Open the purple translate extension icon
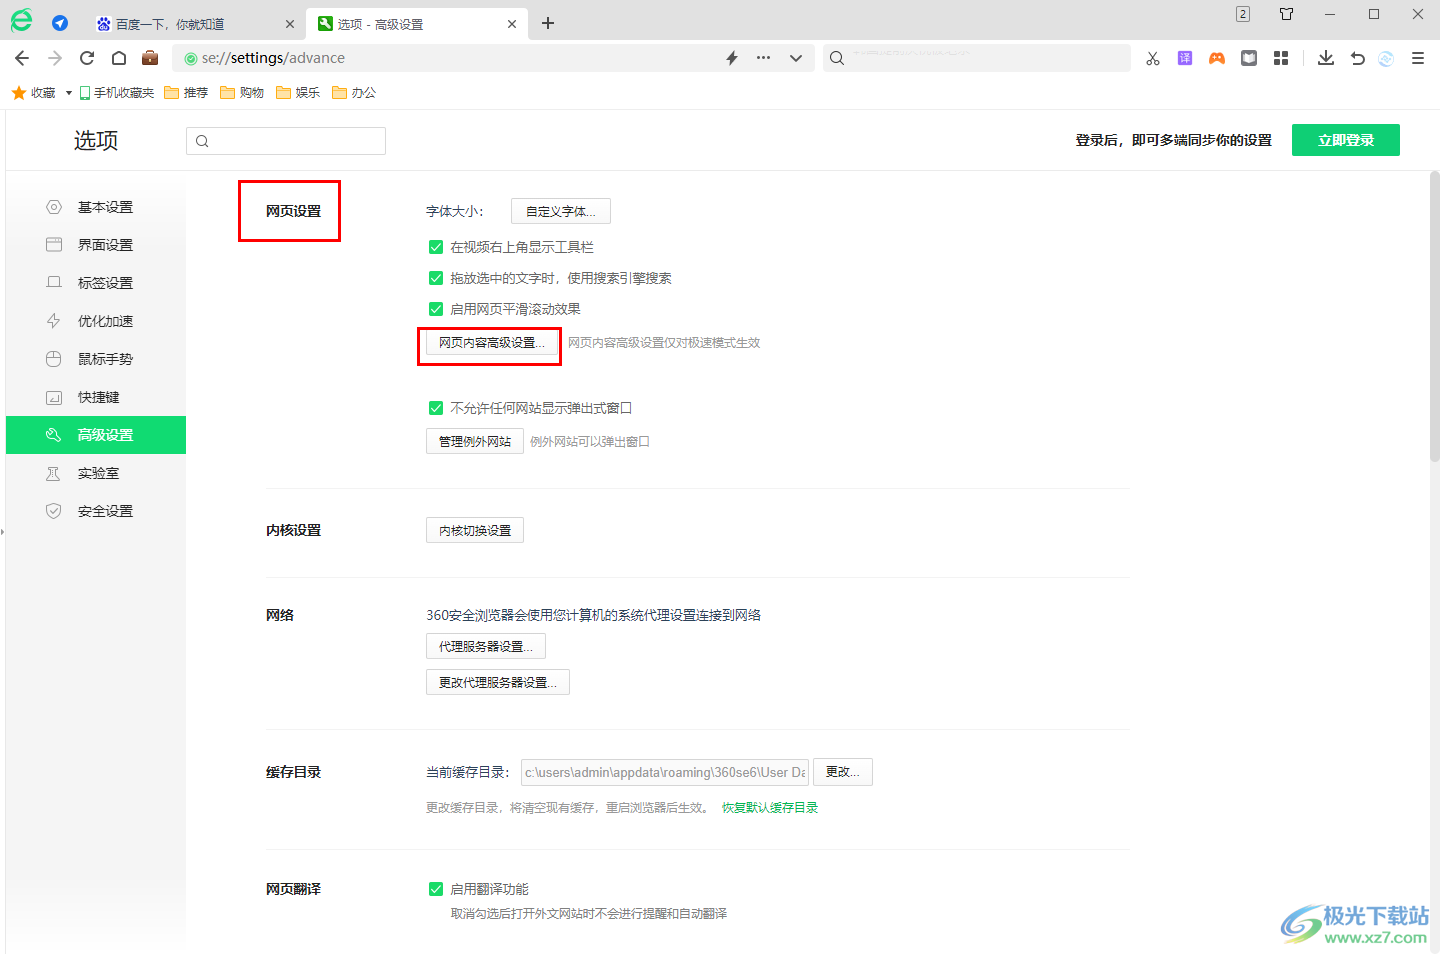Screen dimensions: 1440x954 pyautogui.click(x=1185, y=58)
